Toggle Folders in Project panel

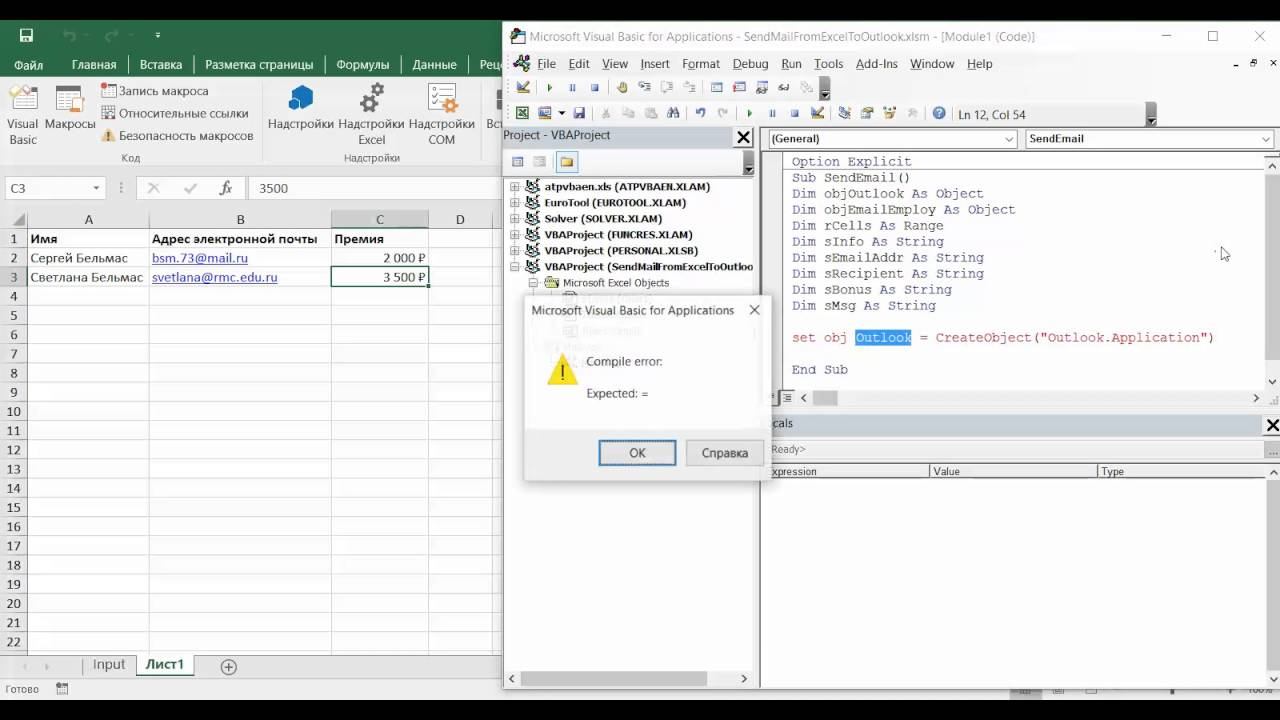pyautogui.click(x=567, y=162)
